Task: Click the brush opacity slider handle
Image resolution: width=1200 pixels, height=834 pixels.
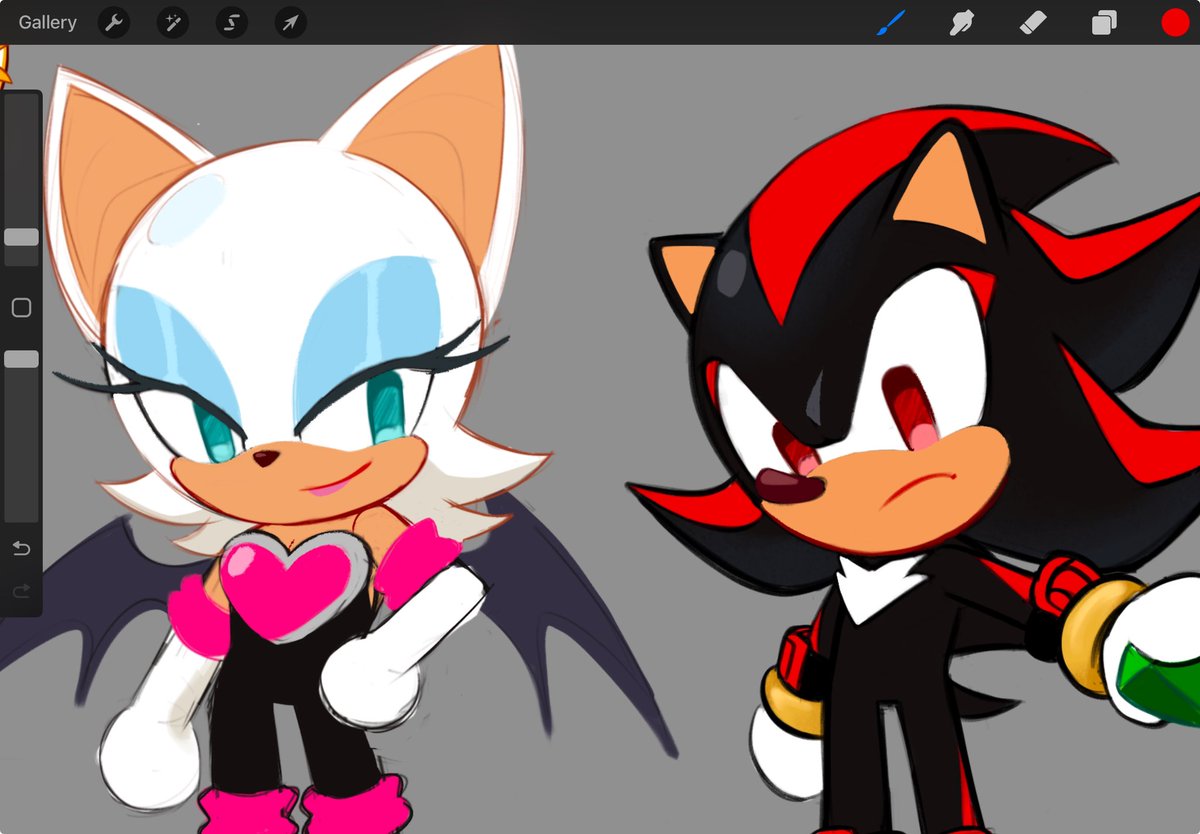Action: [x=21, y=358]
